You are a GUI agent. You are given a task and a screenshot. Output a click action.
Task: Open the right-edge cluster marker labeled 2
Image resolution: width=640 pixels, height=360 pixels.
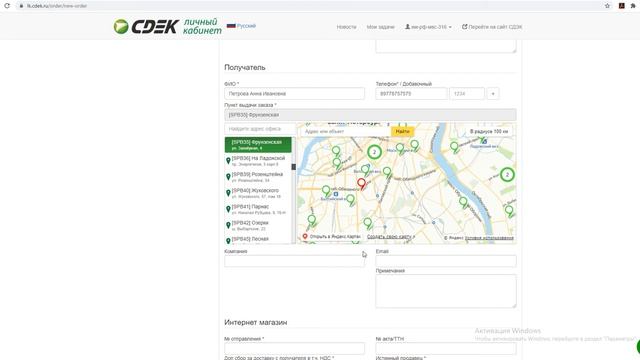507,175
